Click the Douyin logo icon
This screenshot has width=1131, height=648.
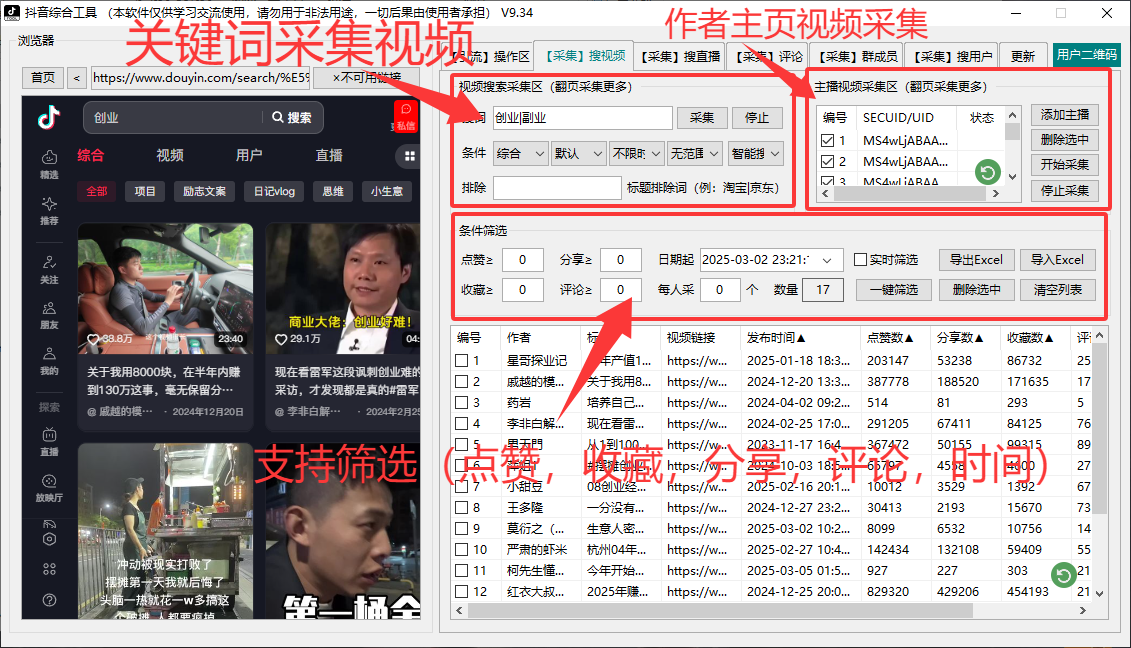(49, 118)
